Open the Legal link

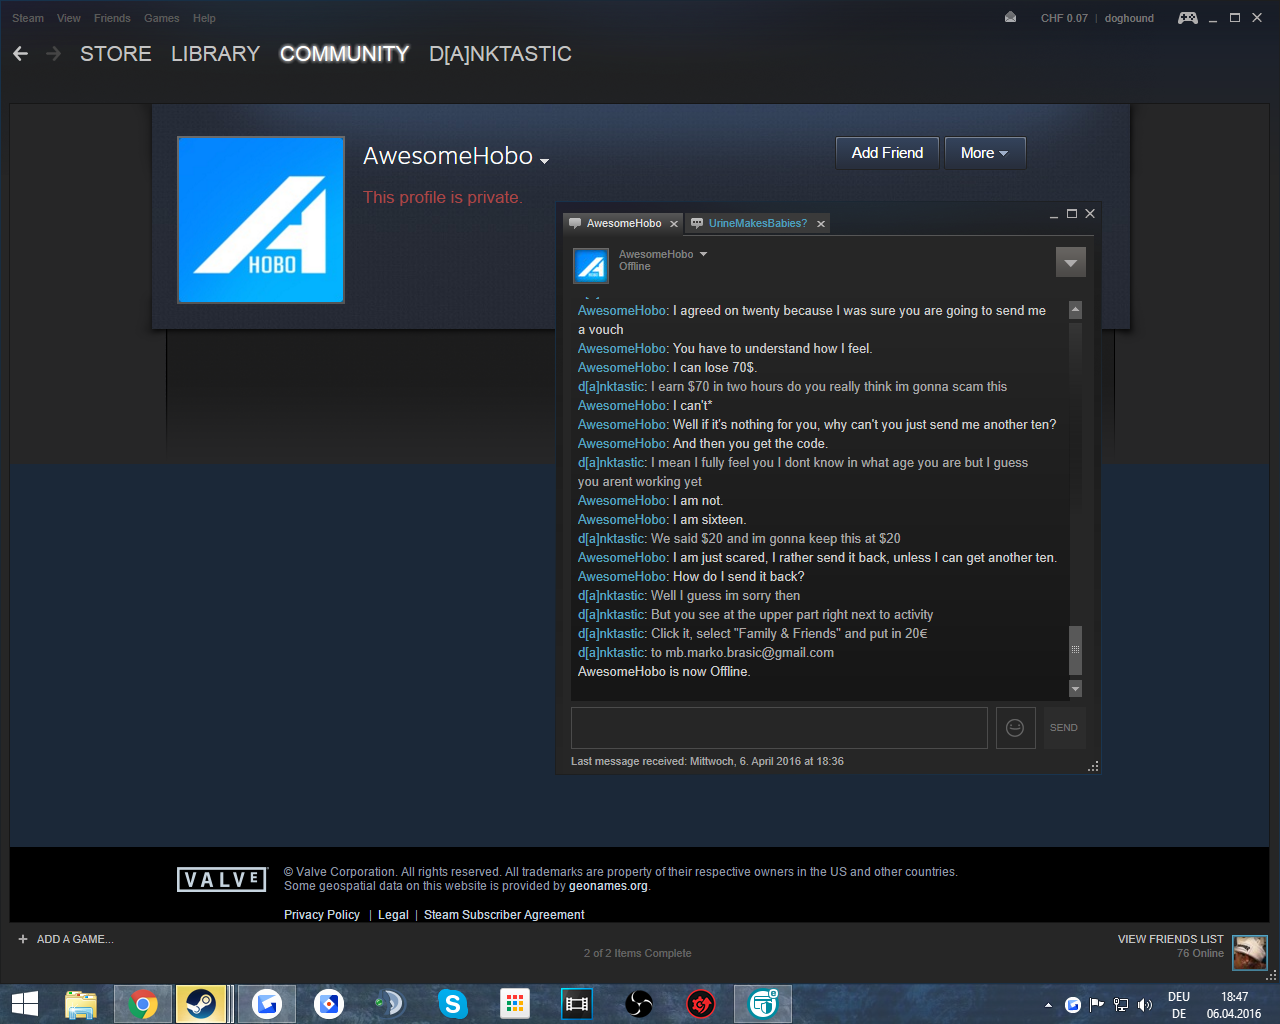point(393,915)
